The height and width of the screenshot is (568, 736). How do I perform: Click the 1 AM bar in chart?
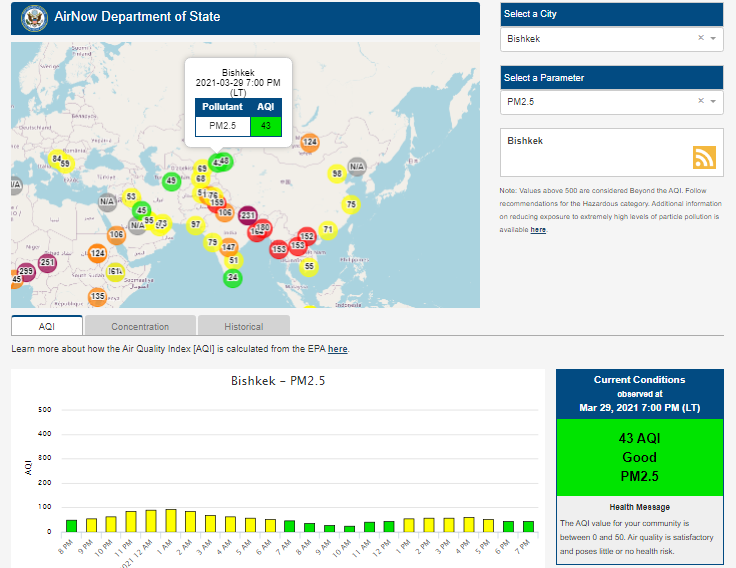[x=170, y=520]
